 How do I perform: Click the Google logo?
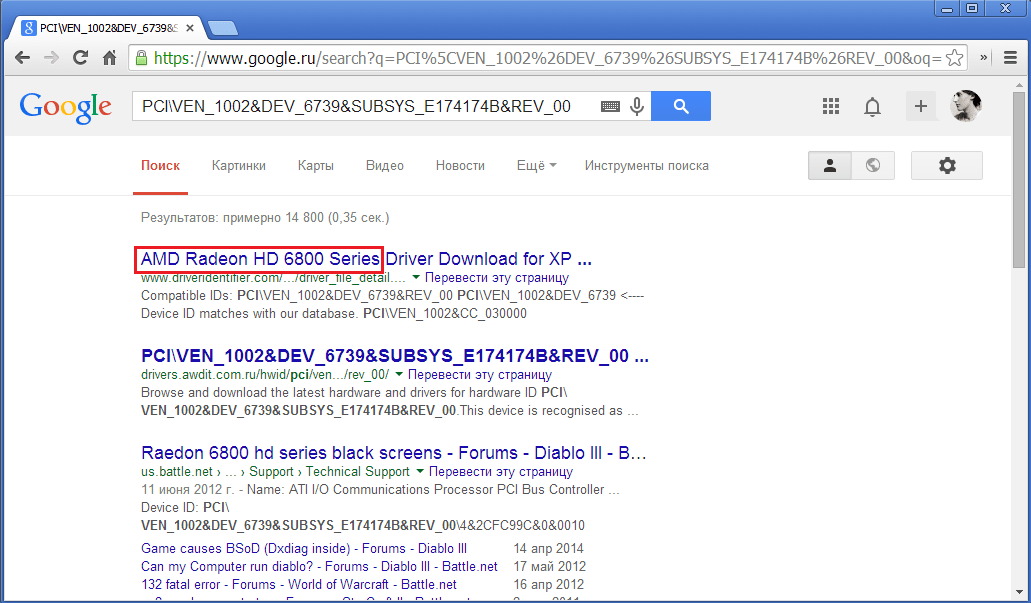[x=65, y=107]
